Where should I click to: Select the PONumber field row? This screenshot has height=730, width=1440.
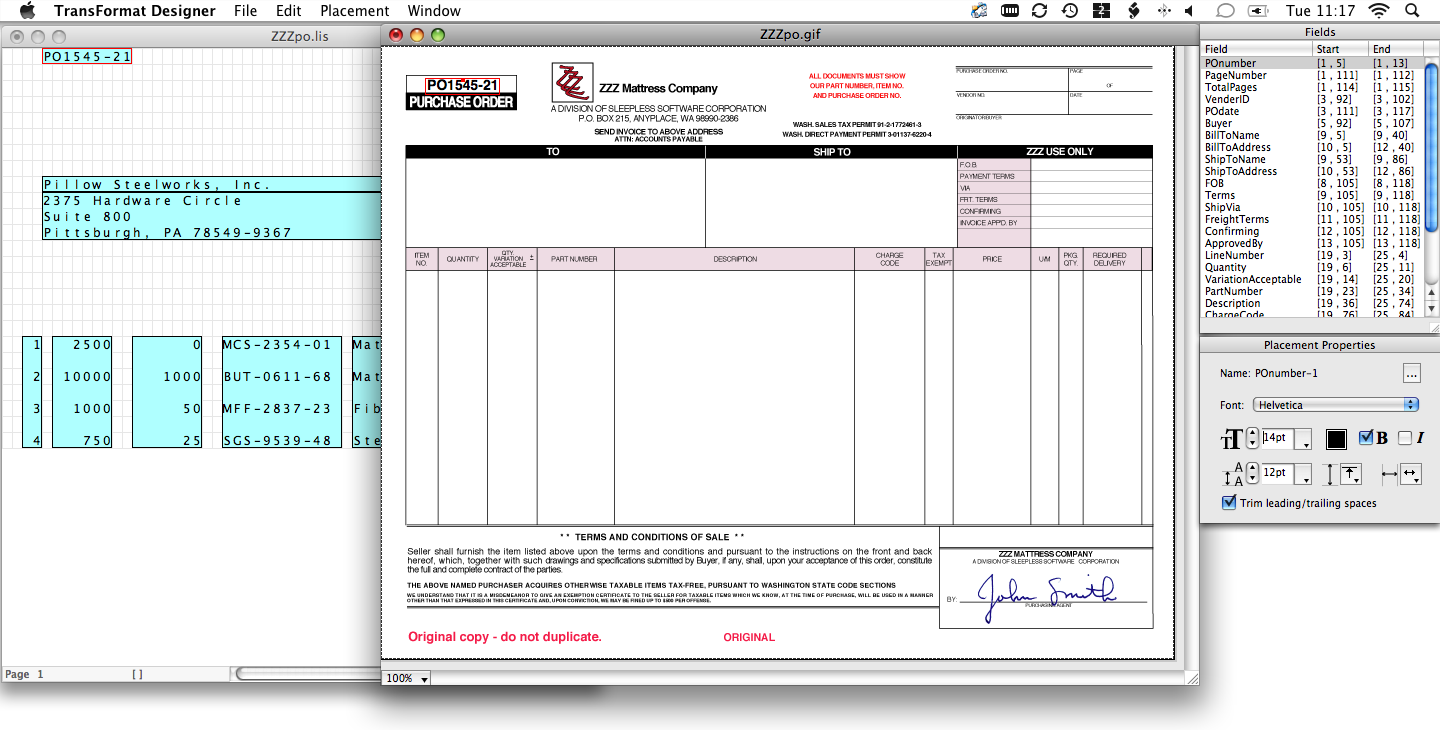(x=1312, y=63)
